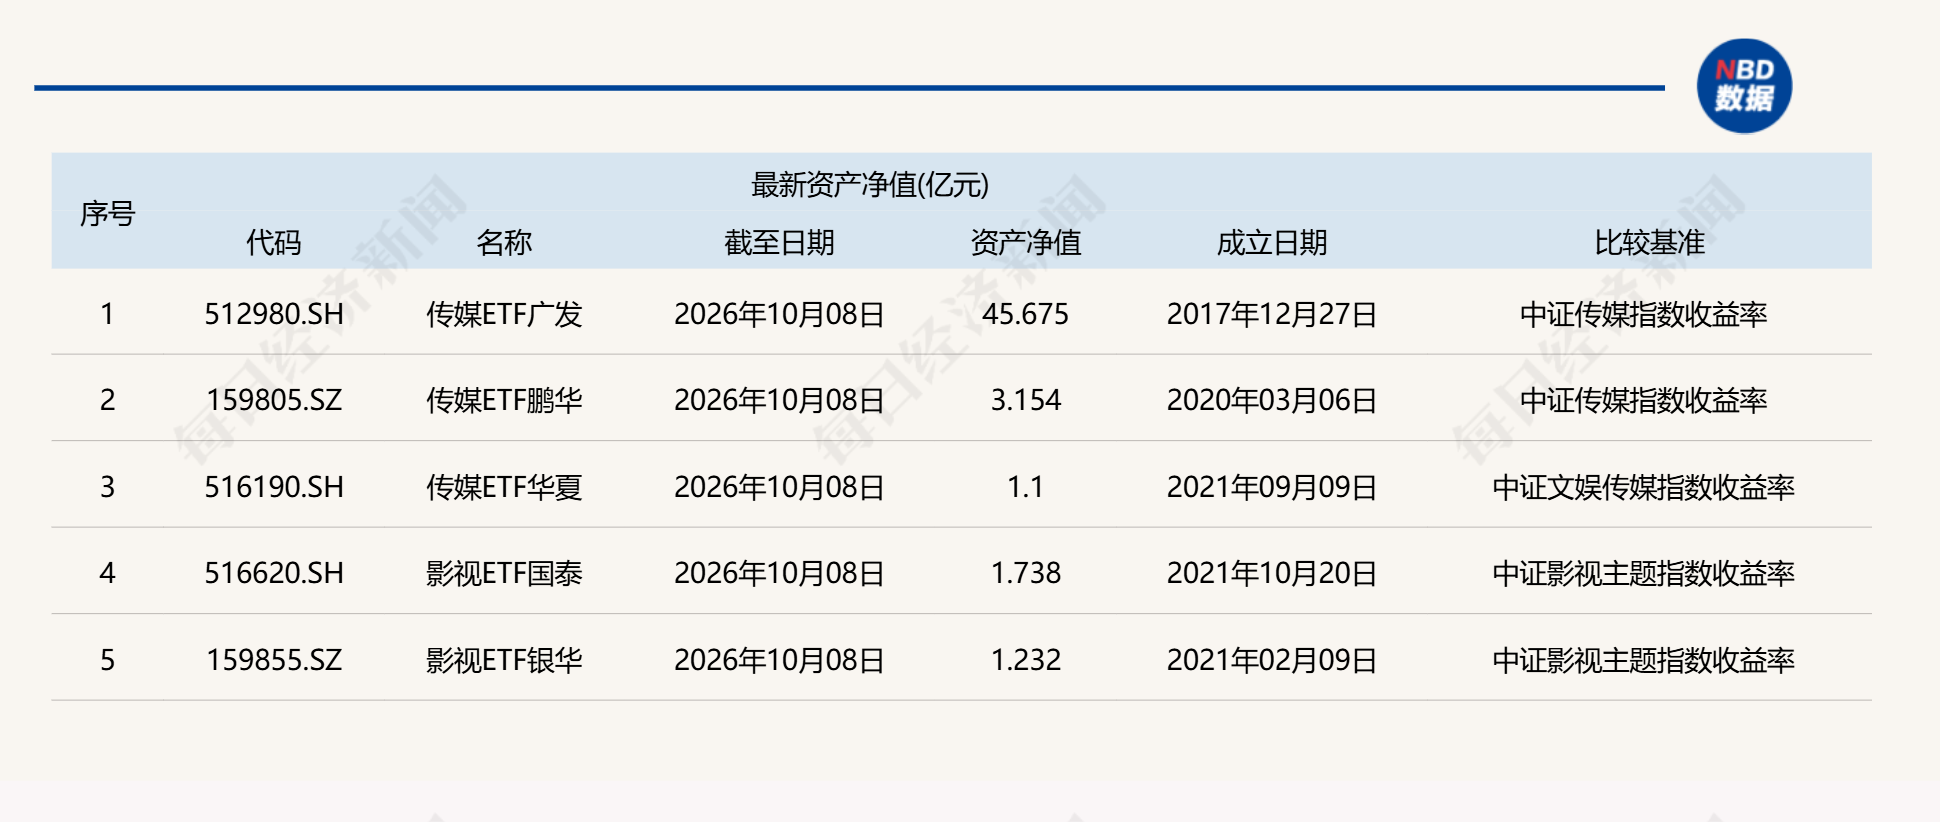This screenshot has width=1940, height=822.
Task: Select fund name 传媒ETF广发
Action: click(x=504, y=314)
